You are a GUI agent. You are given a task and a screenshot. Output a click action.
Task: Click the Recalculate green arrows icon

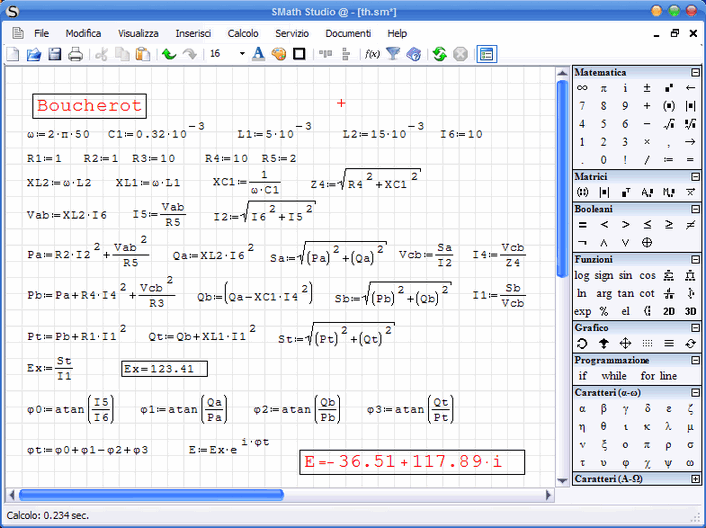(x=439, y=54)
